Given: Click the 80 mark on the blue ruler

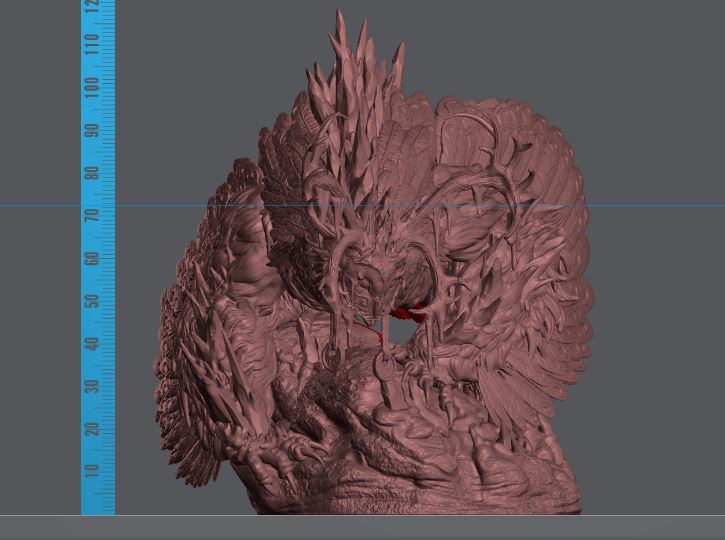Looking at the screenshot, I should tap(92, 172).
